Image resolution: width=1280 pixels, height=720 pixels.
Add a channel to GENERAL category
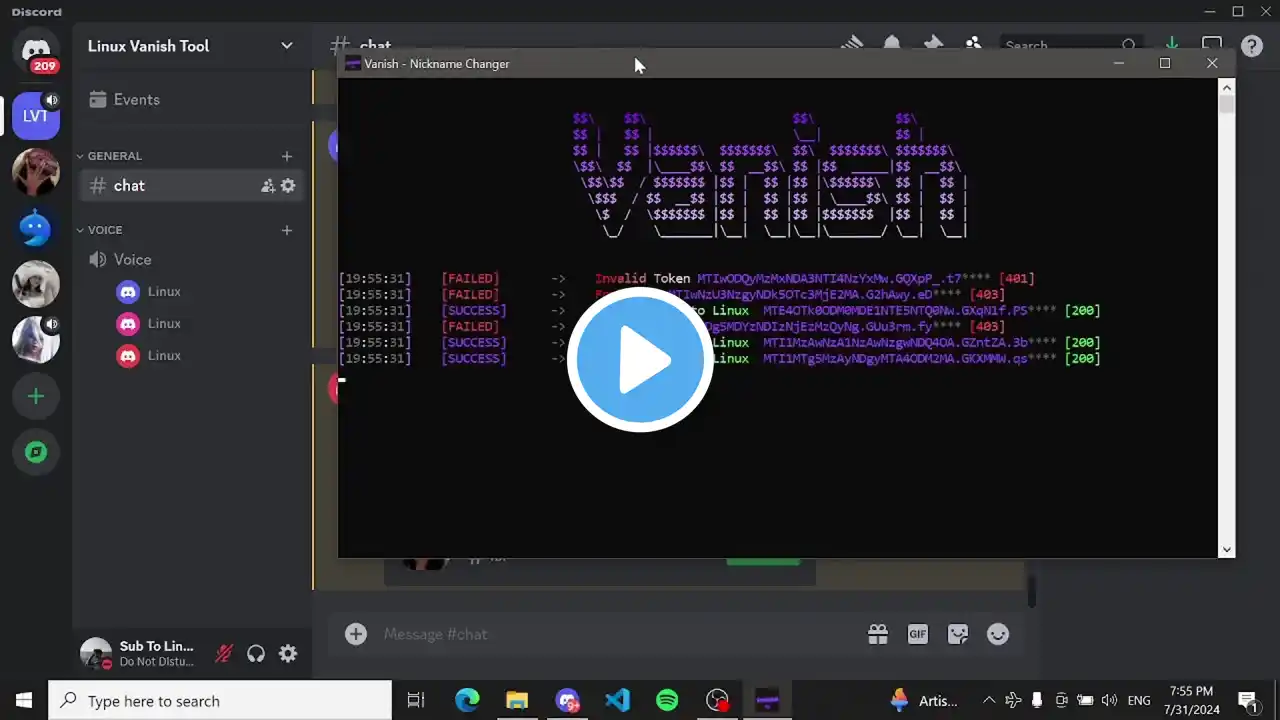click(x=287, y=156)
